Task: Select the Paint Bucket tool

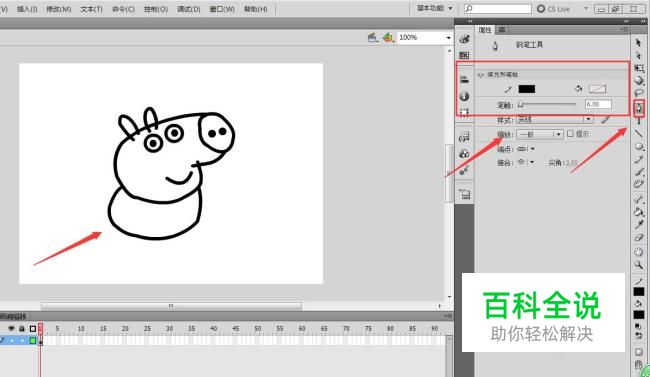Action: tap(638, 212)
